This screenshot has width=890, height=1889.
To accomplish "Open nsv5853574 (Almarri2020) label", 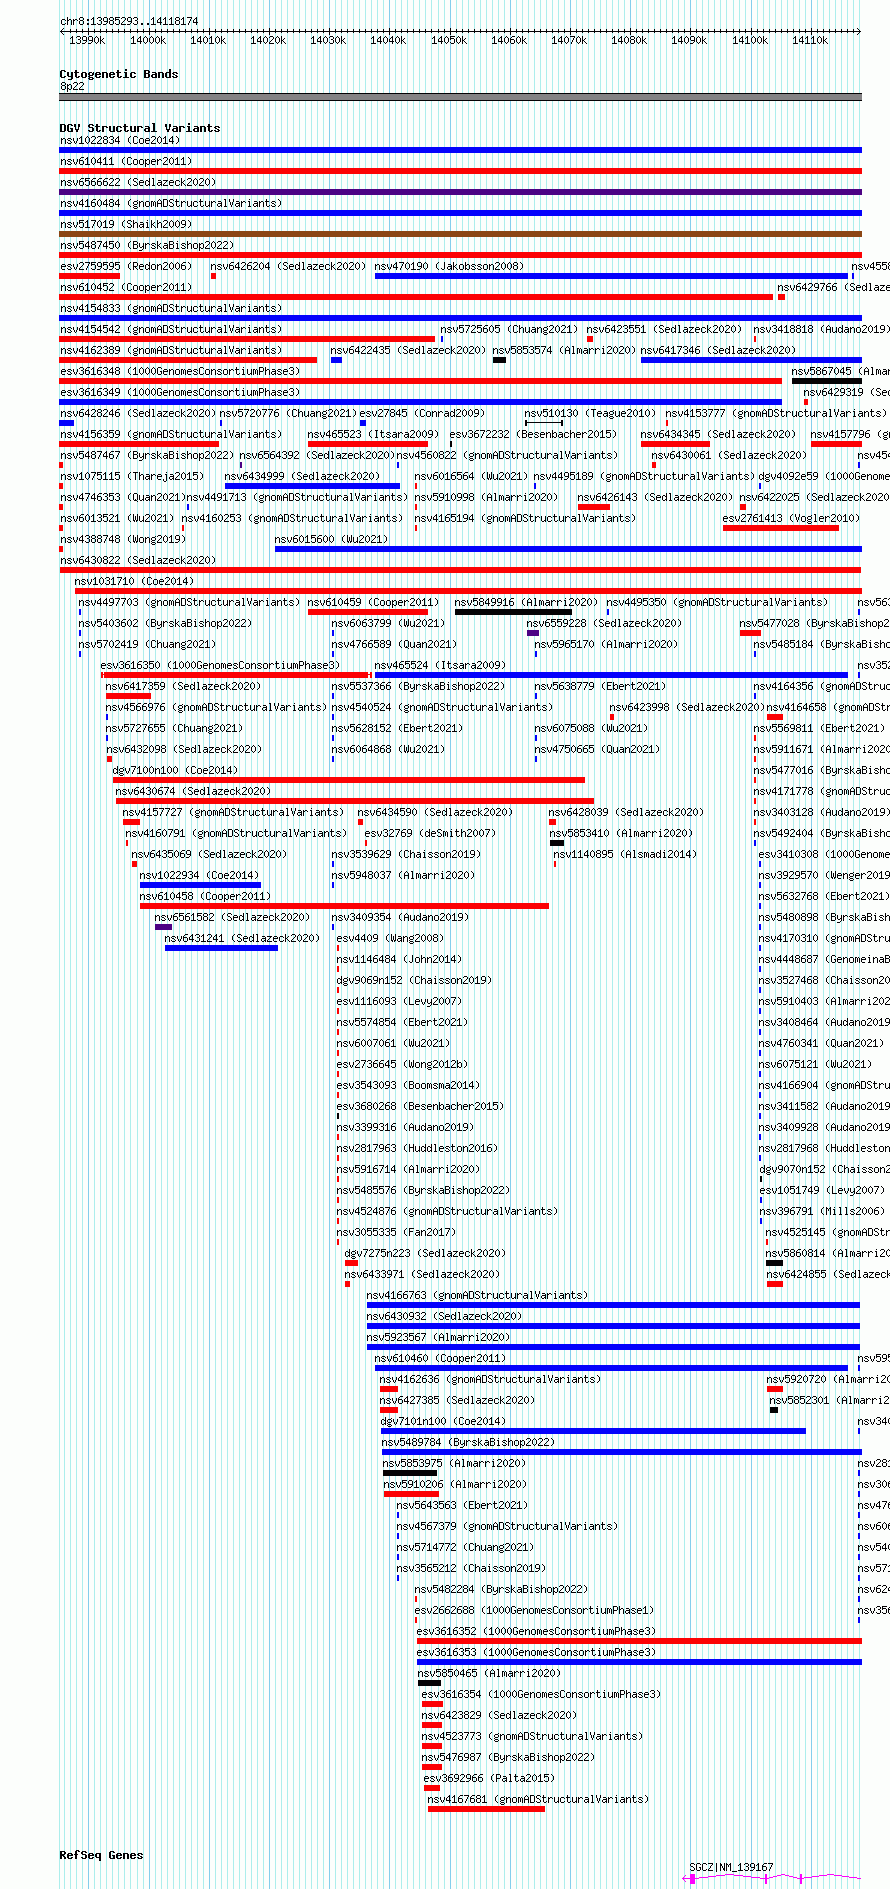I will [x=565, y=350].
